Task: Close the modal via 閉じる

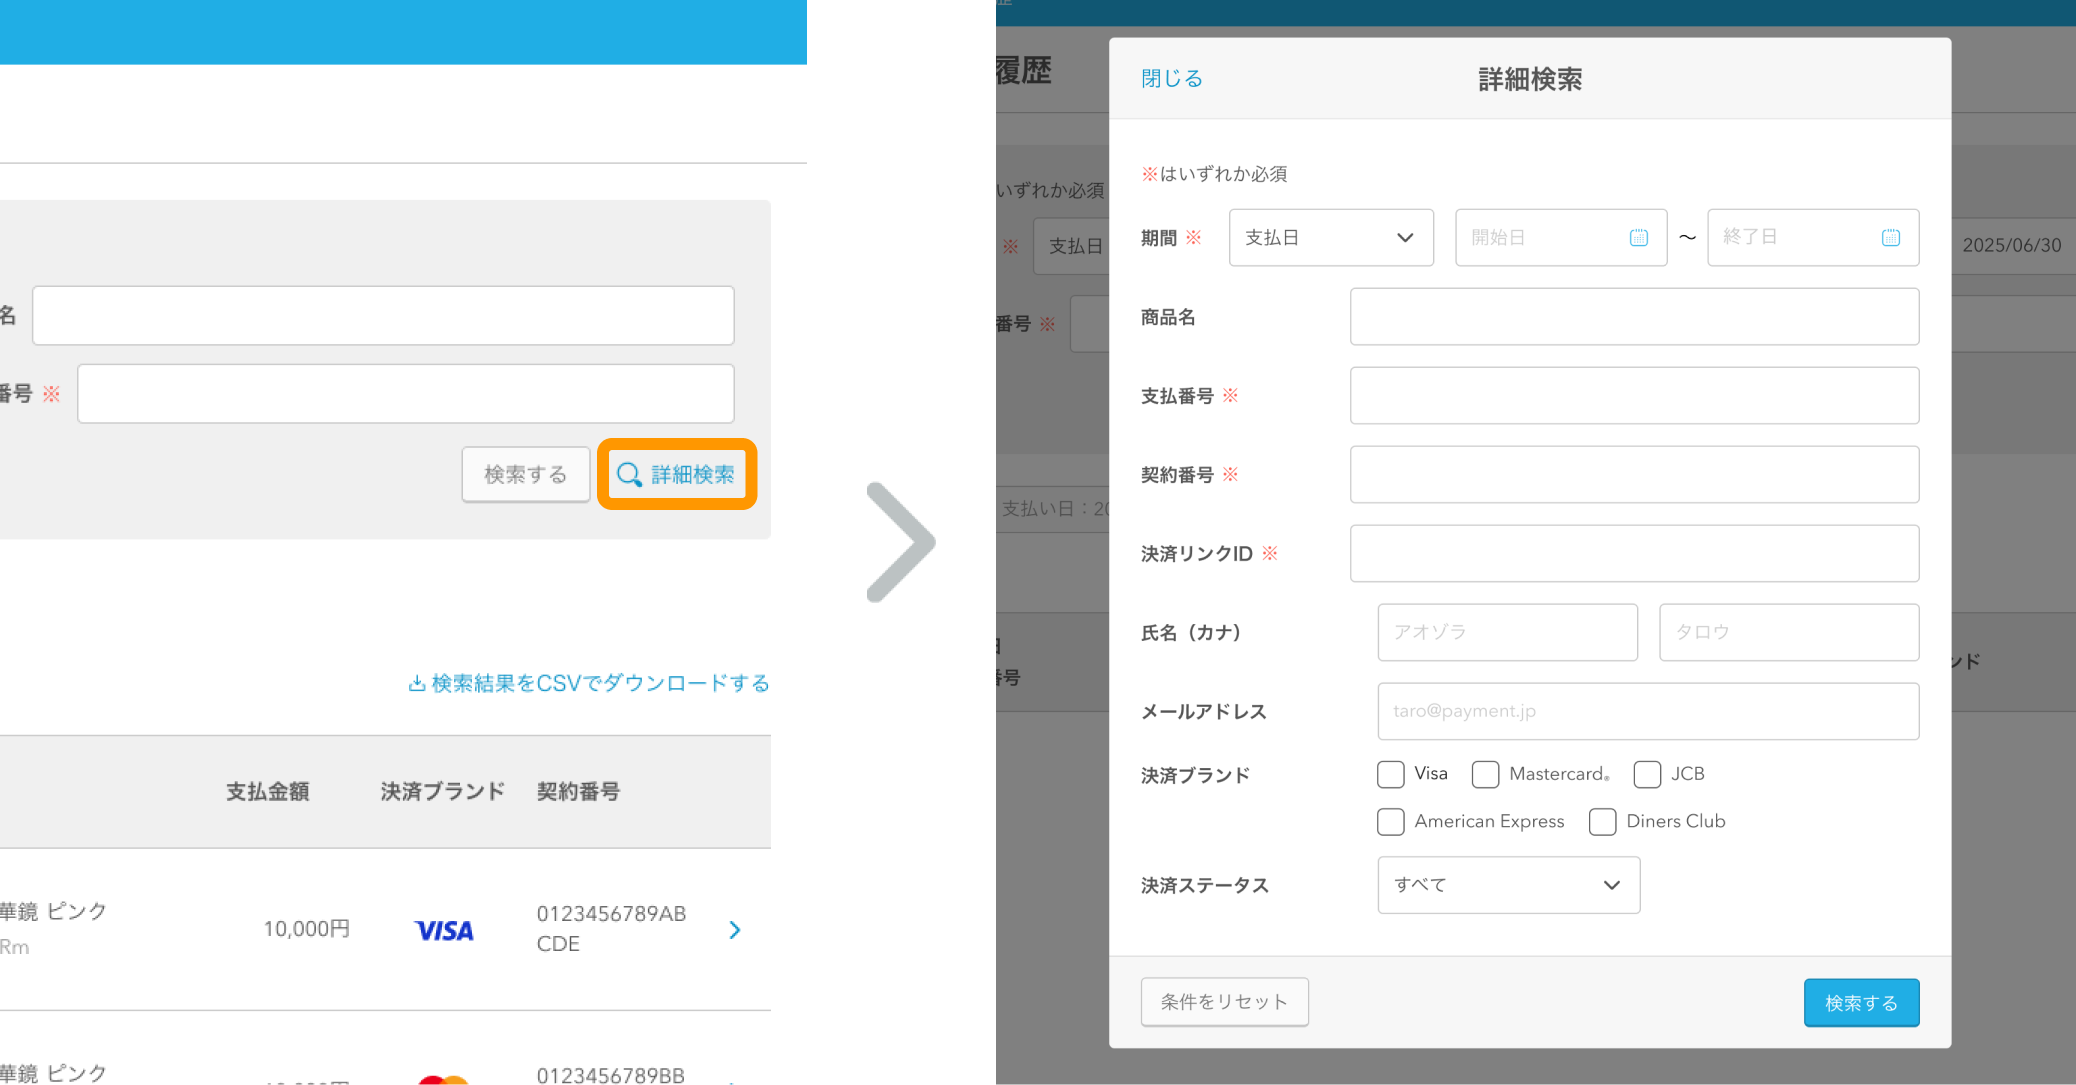Action: pyautogui.click(x=1170, y=78)
